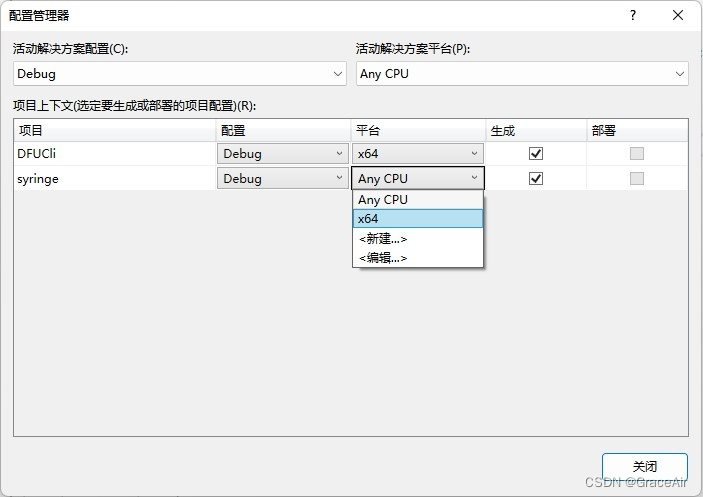Click the 活动解决方案配置(C) label

[70, 48]
